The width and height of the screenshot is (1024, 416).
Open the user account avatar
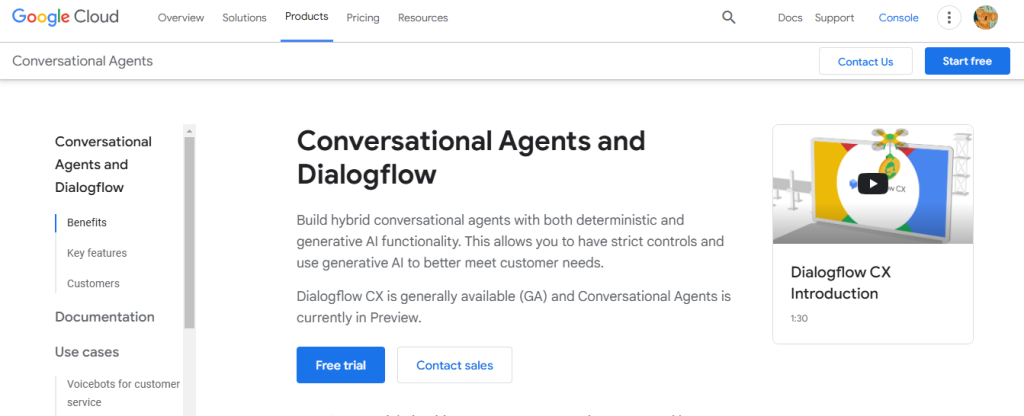tap(985, 18)
